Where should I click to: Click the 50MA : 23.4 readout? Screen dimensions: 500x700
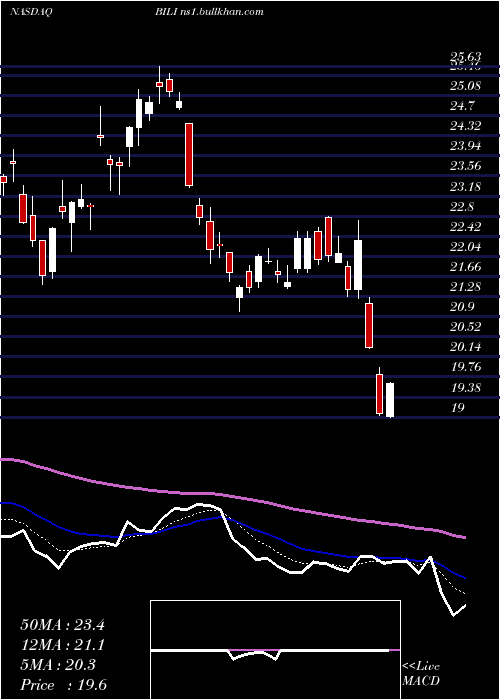click(62, 625)
